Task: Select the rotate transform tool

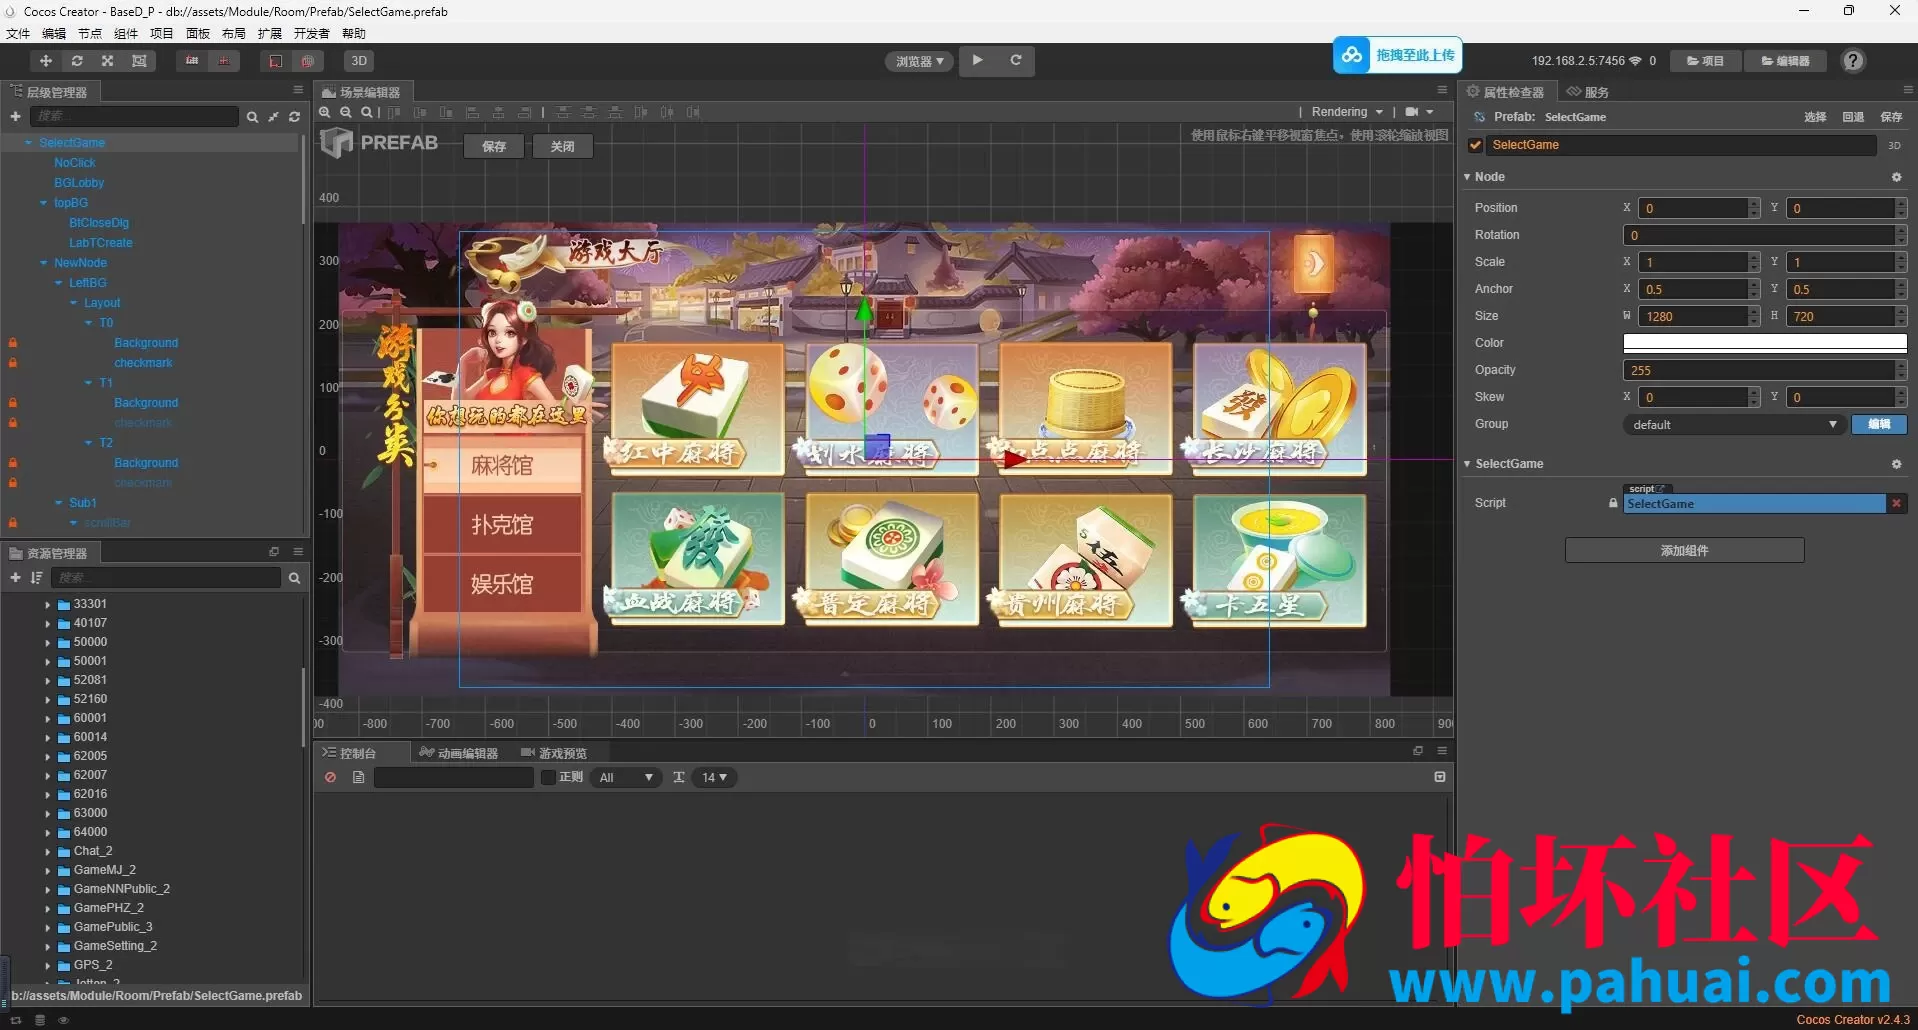Action: 76,61
